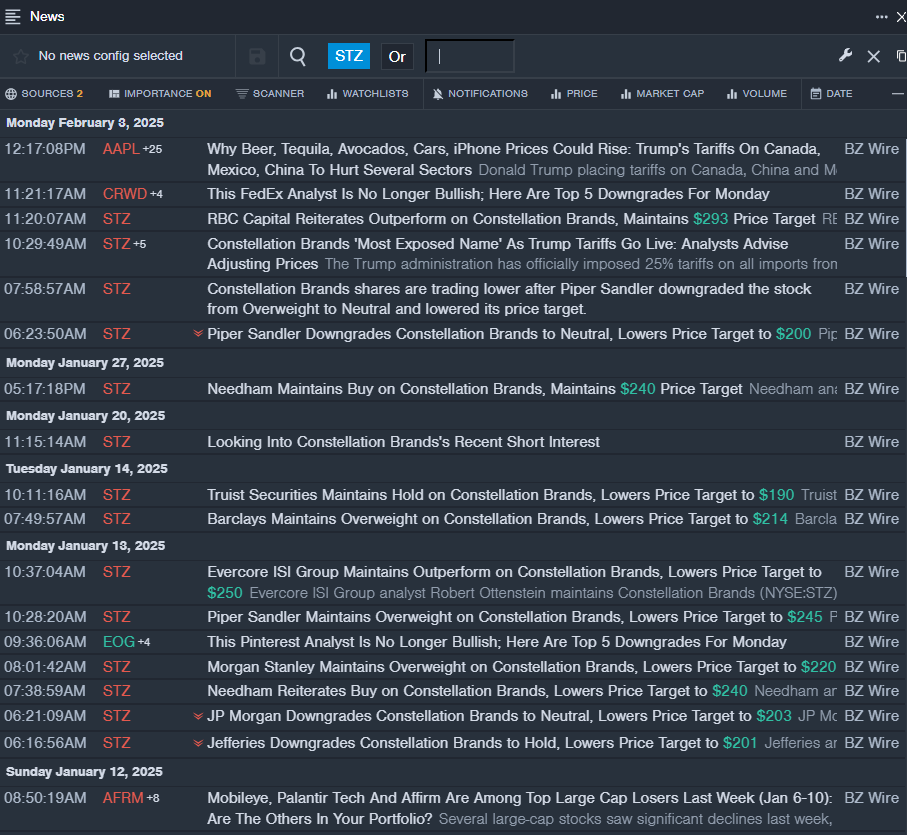The image size is (907, 835).
Task: Click the AAPL ticker on first news row
Action: point(120,149)
